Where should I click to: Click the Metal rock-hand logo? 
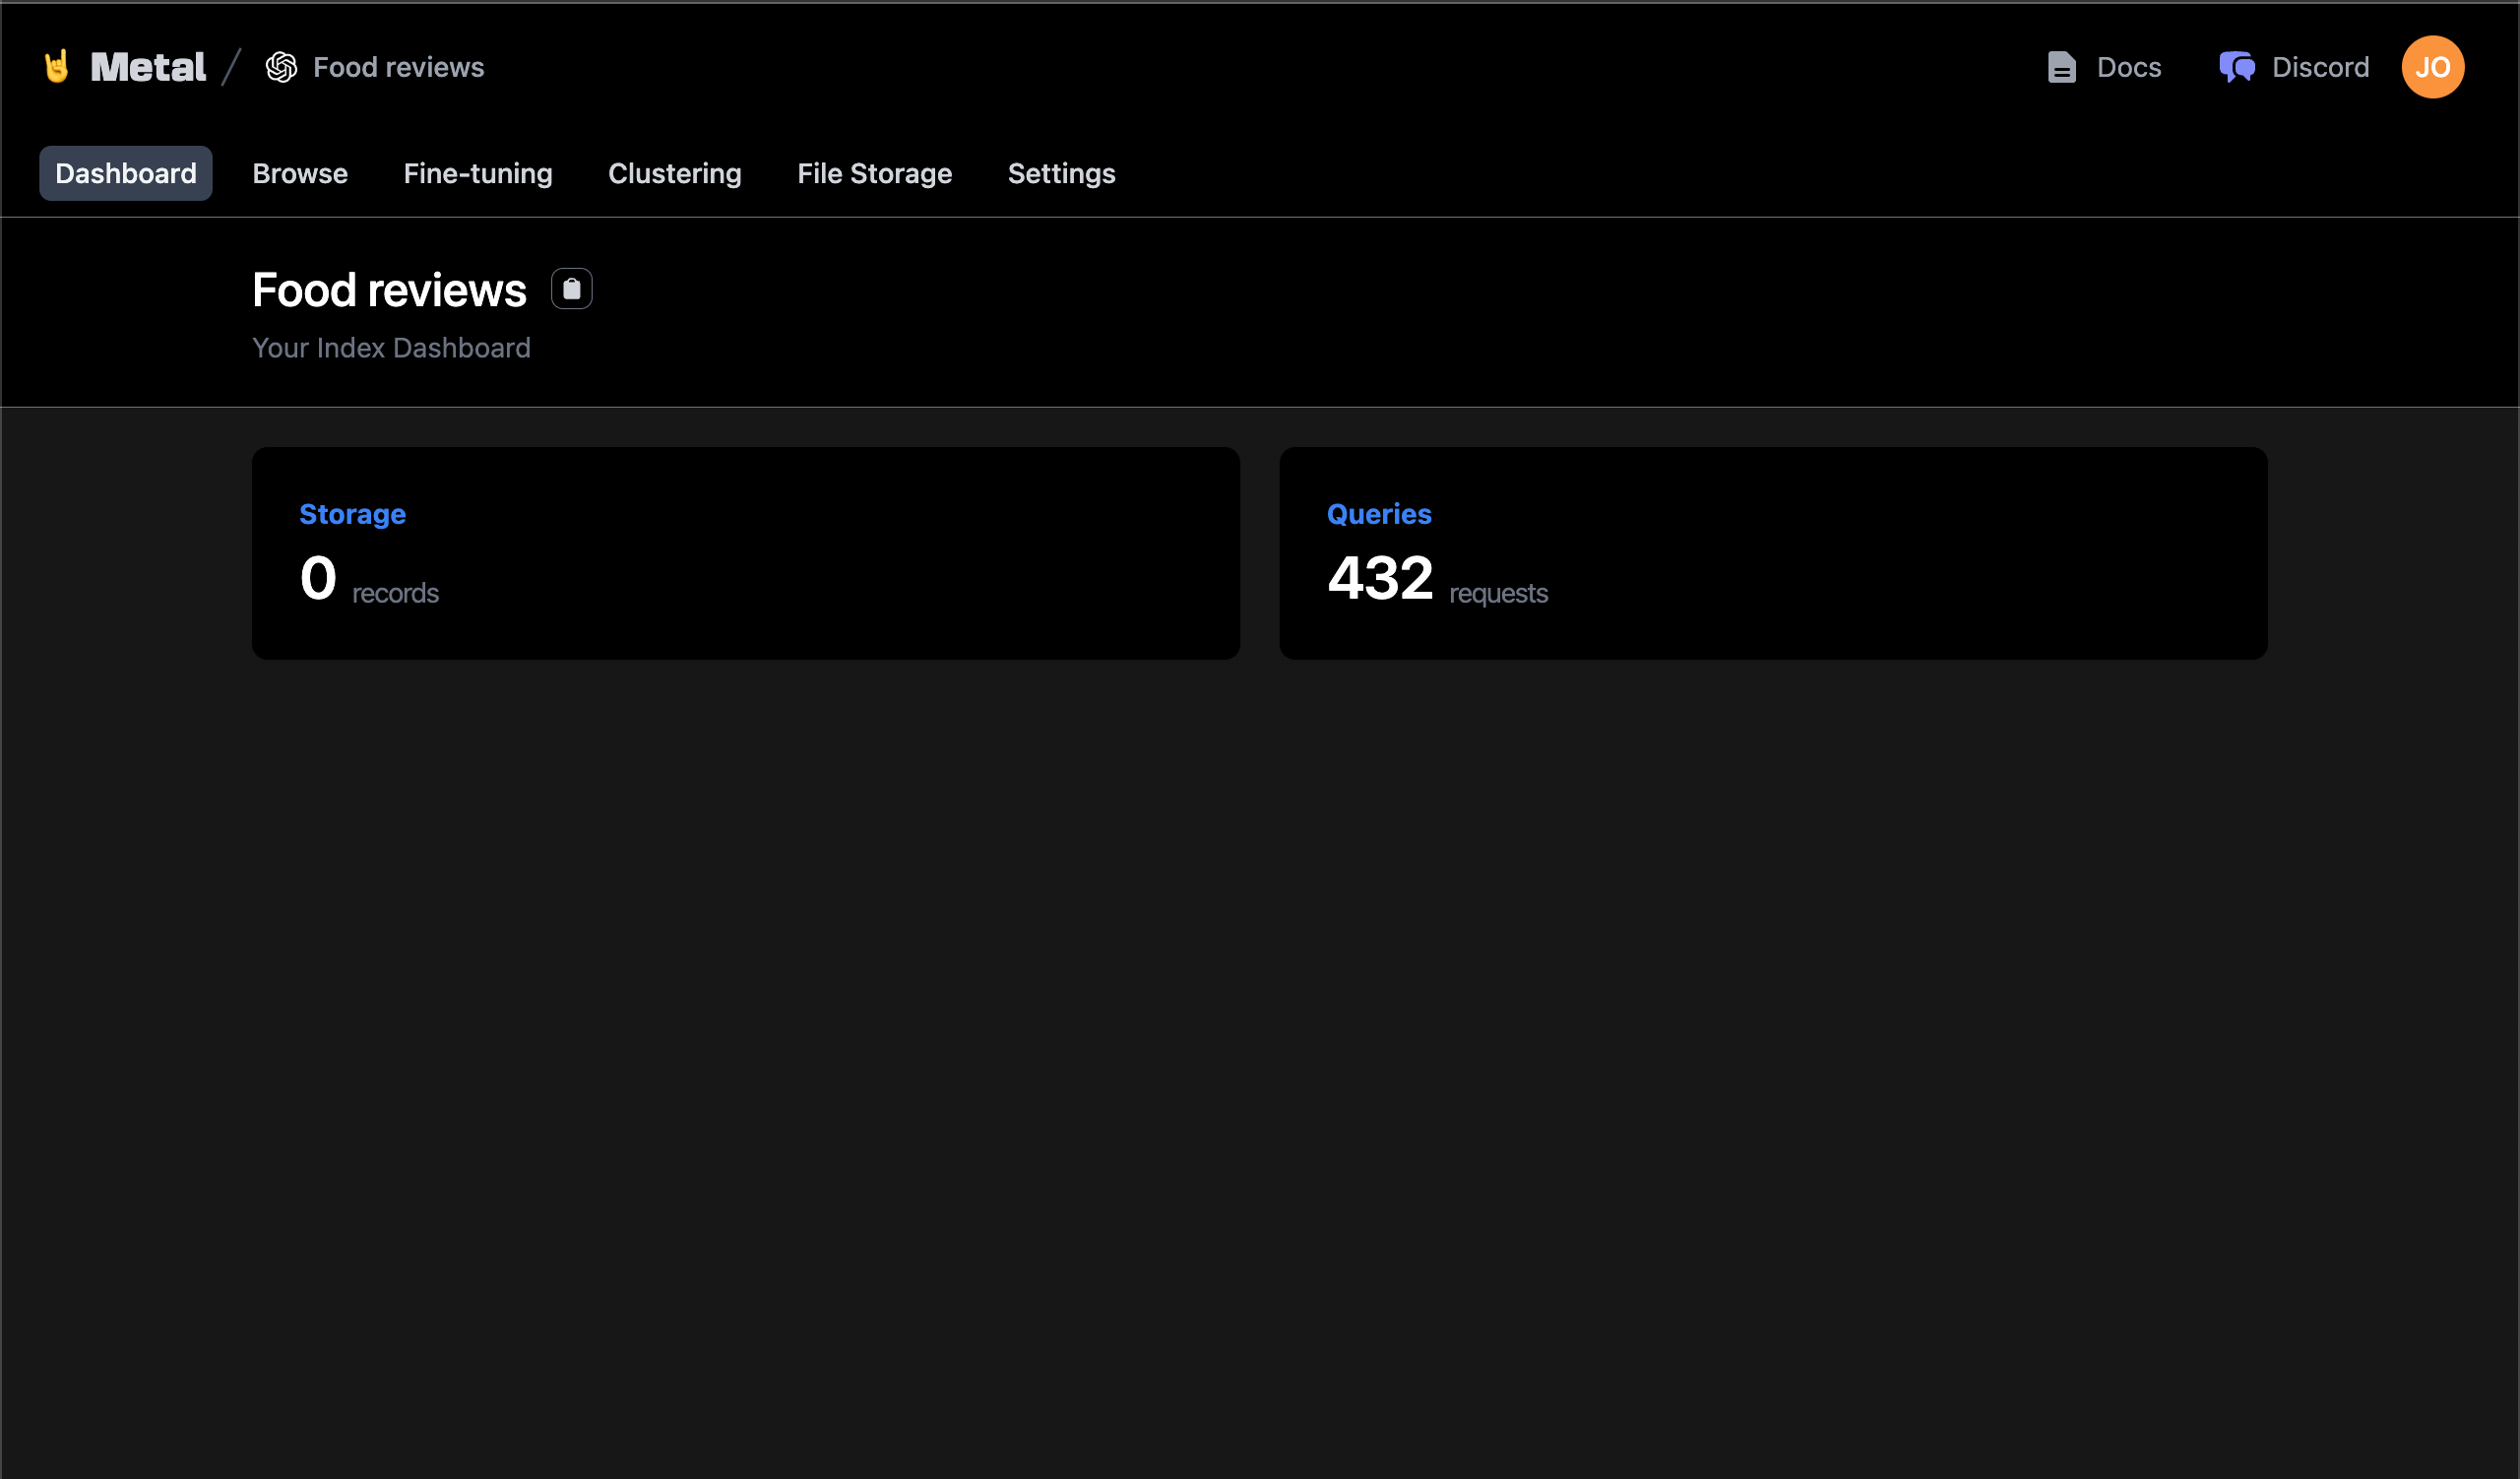point(57,66)
